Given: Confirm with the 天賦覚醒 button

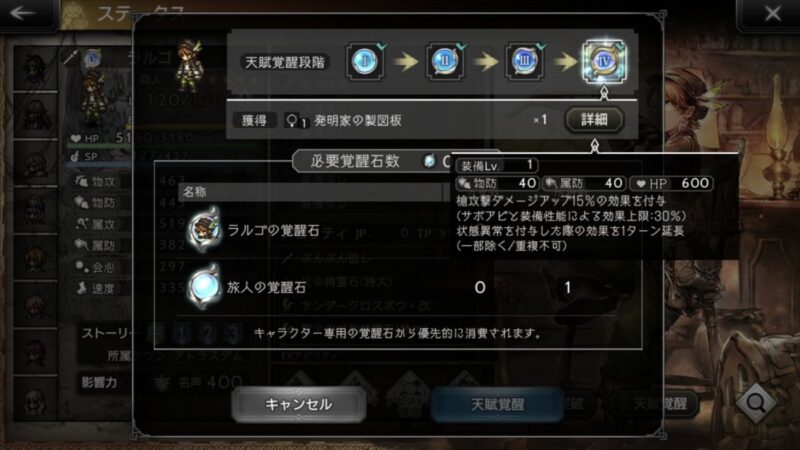Looking at the screenshot, I should 497,405.
